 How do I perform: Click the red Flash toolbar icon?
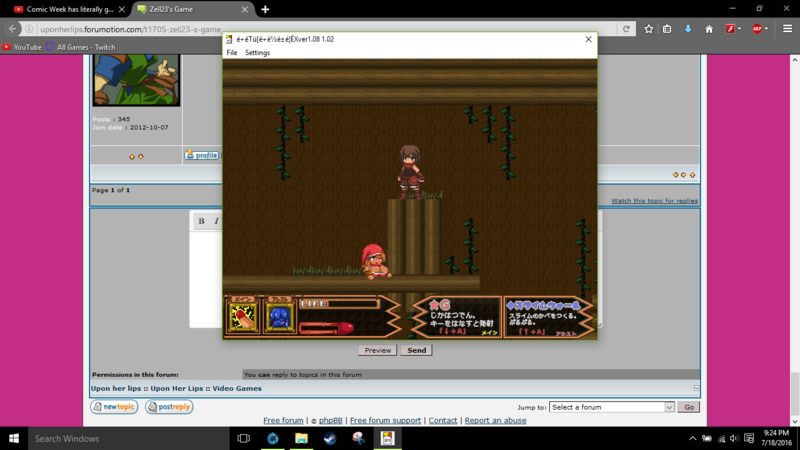click(x=731, y=29)
